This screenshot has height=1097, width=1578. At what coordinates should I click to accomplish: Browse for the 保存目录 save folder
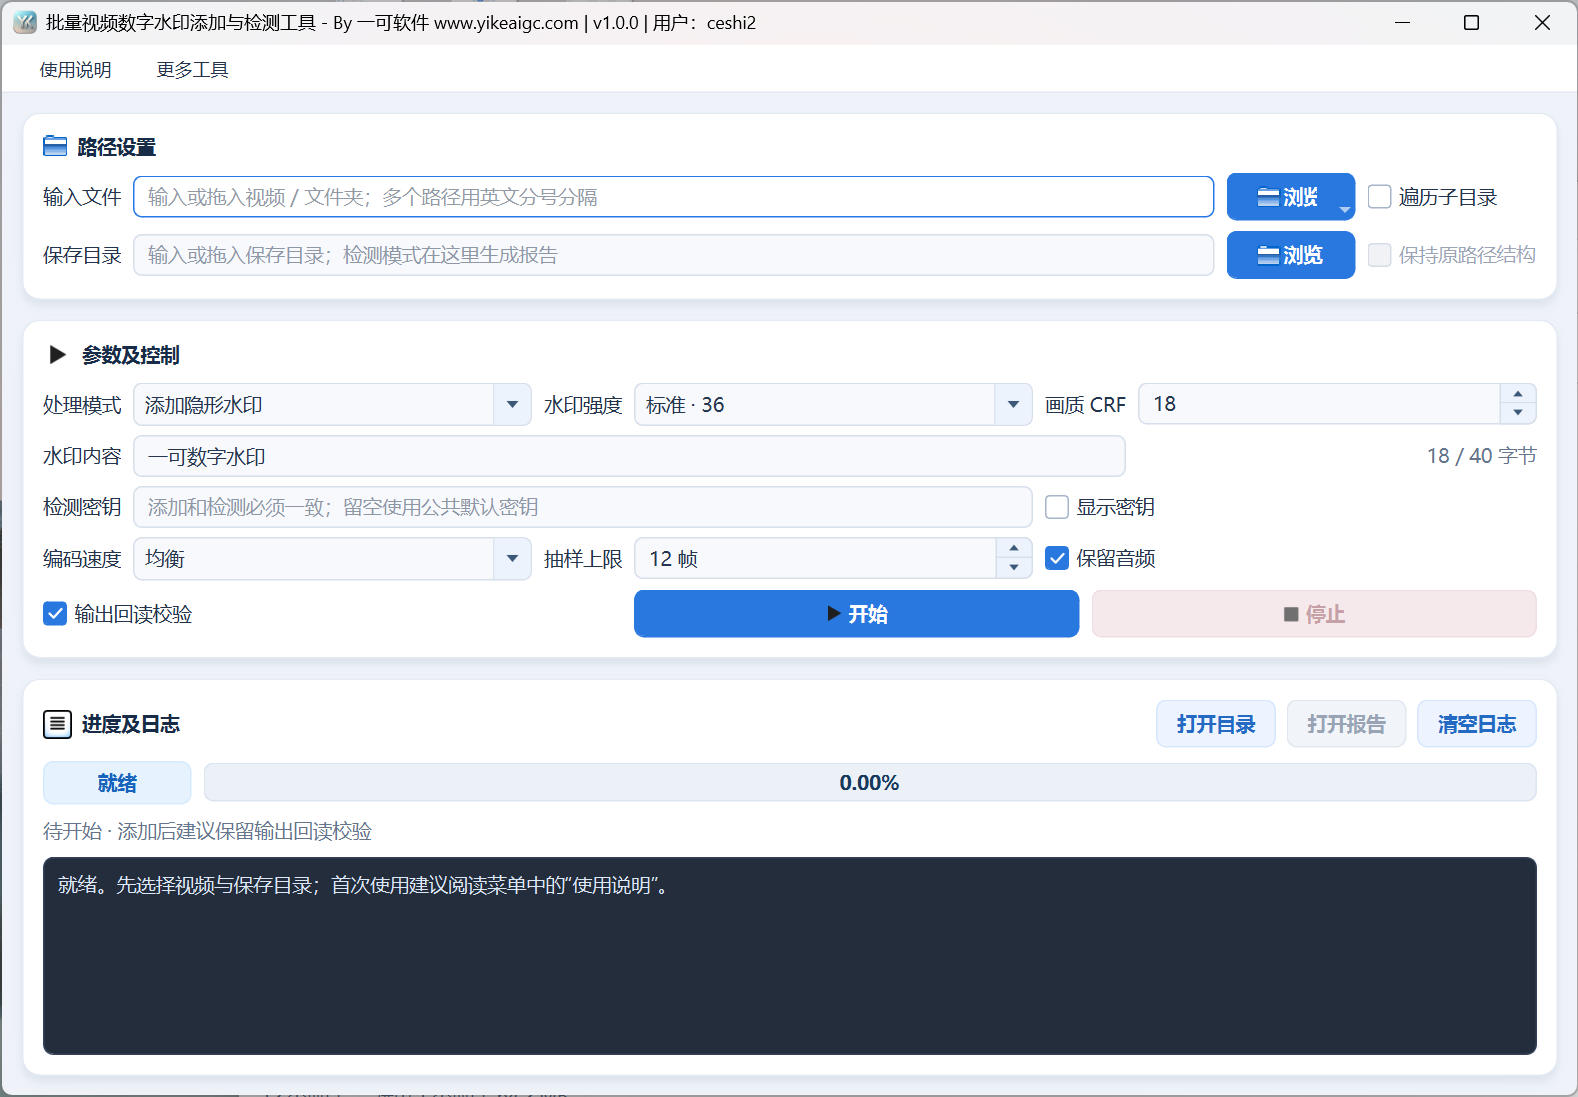(x=1291, y=255)
